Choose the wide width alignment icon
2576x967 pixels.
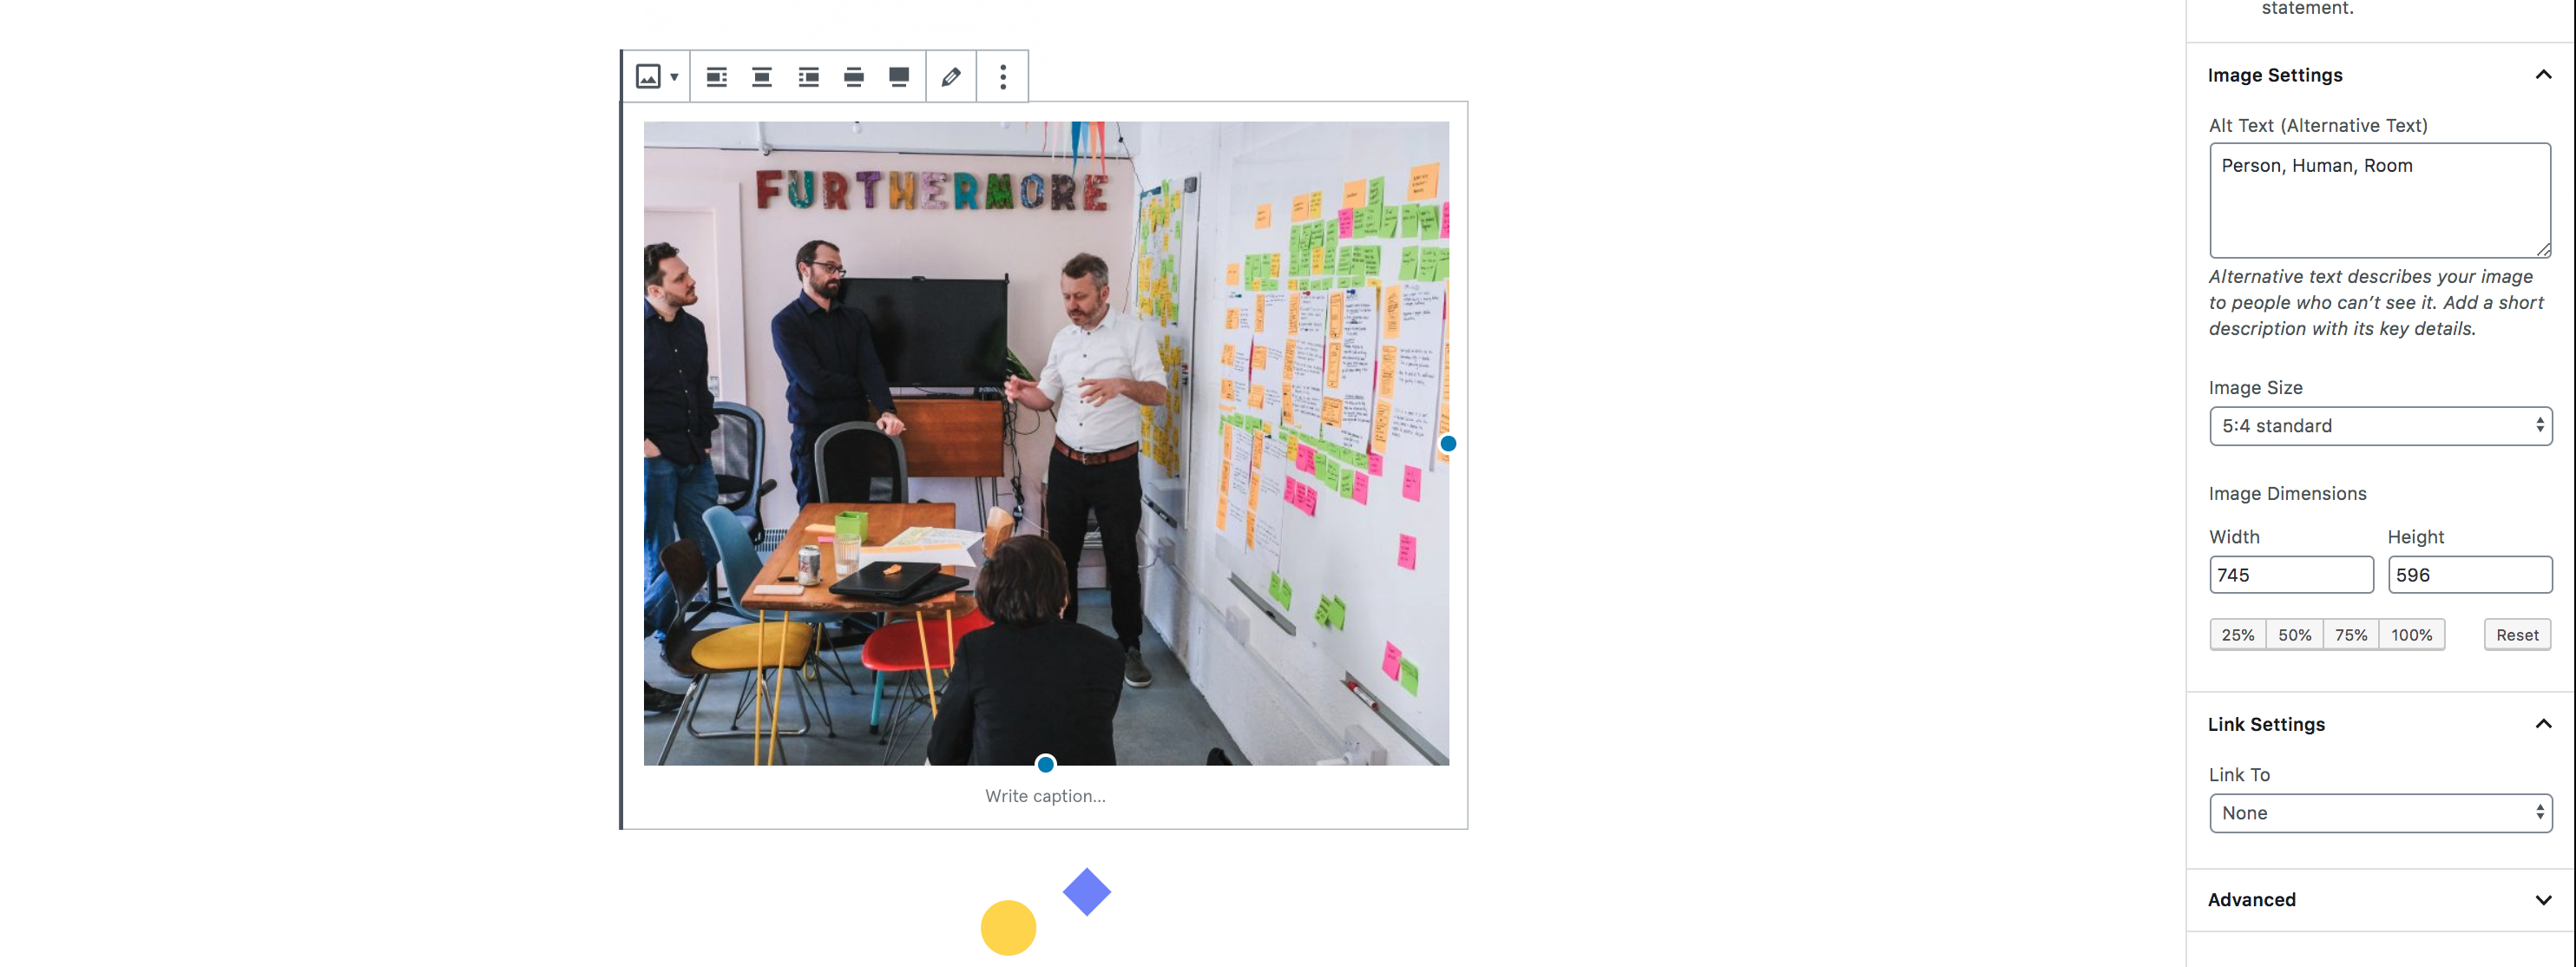pos(853,76)
